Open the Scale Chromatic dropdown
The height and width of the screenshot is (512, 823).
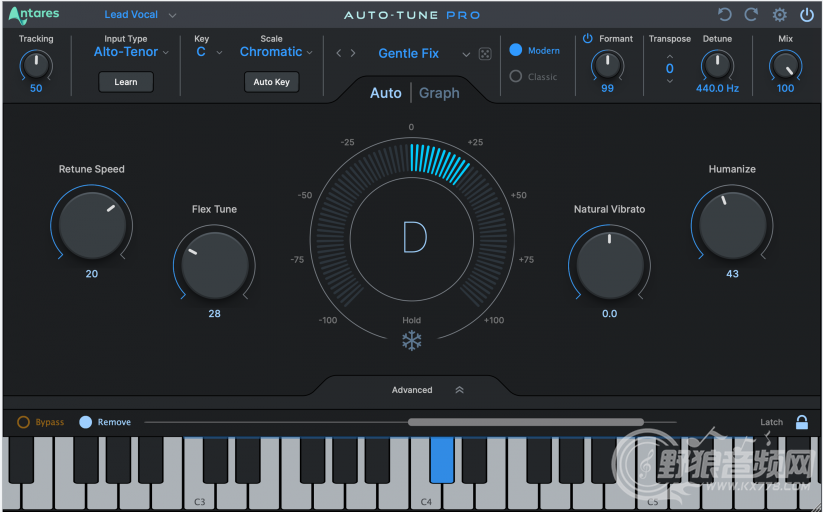tap(276, 52)
